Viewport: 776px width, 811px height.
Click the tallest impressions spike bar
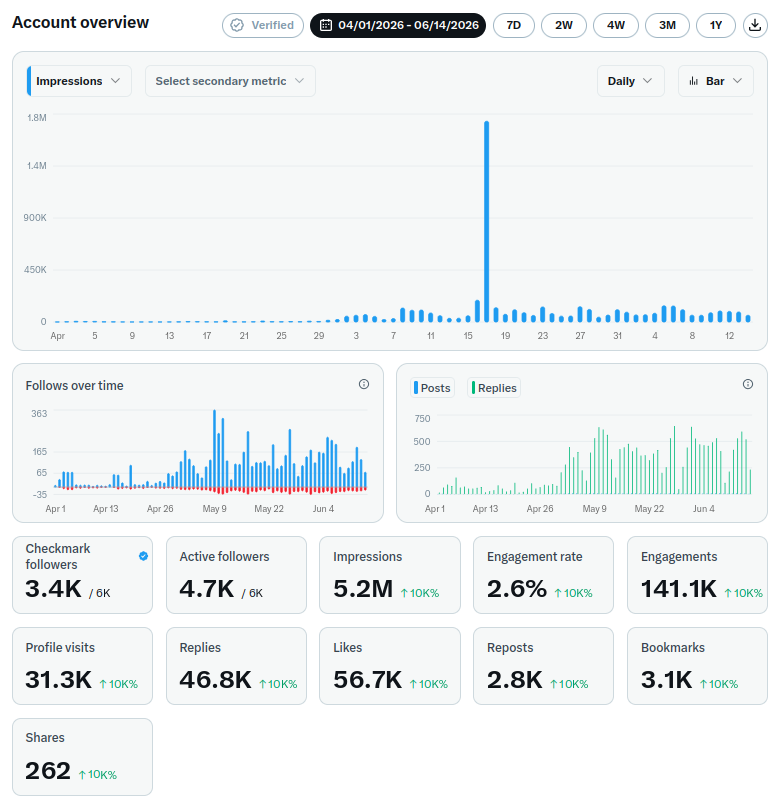coord(487,221)
